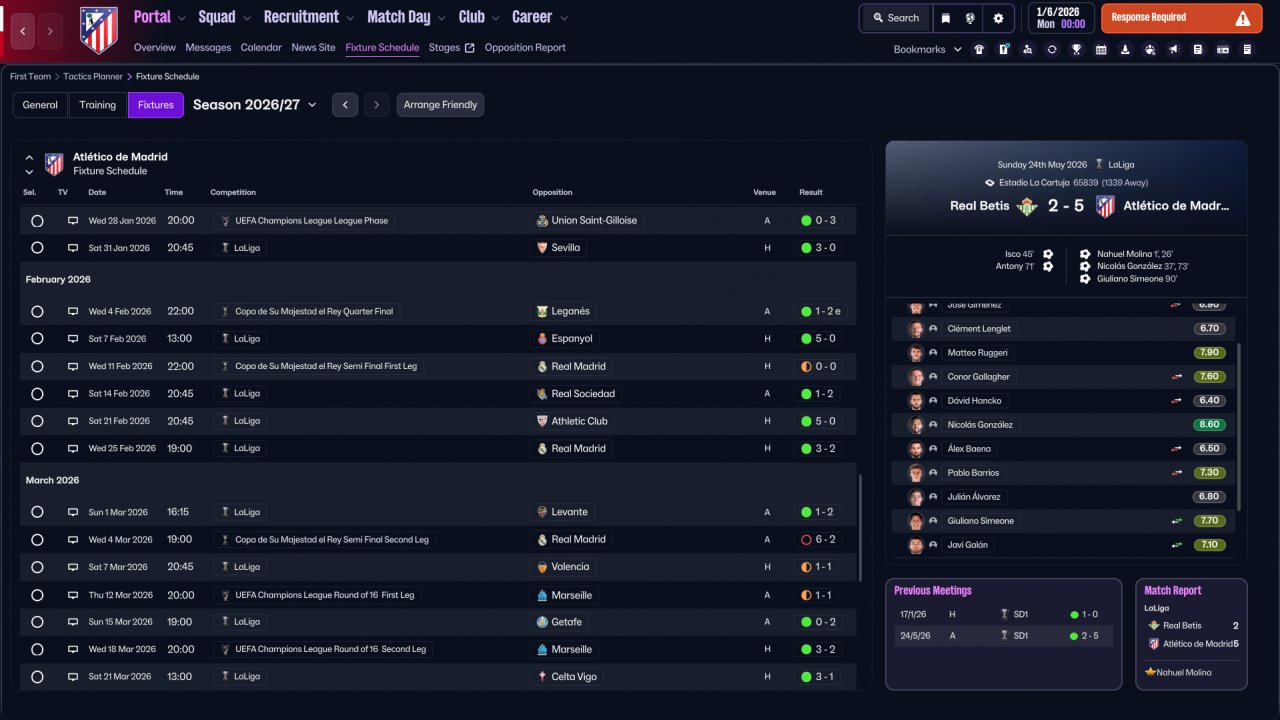Image resolution: width=1280 pixels, height=720 pixels.
Task: Open the Overview tab
Action: pyautogui.click(x=154, y=48)
